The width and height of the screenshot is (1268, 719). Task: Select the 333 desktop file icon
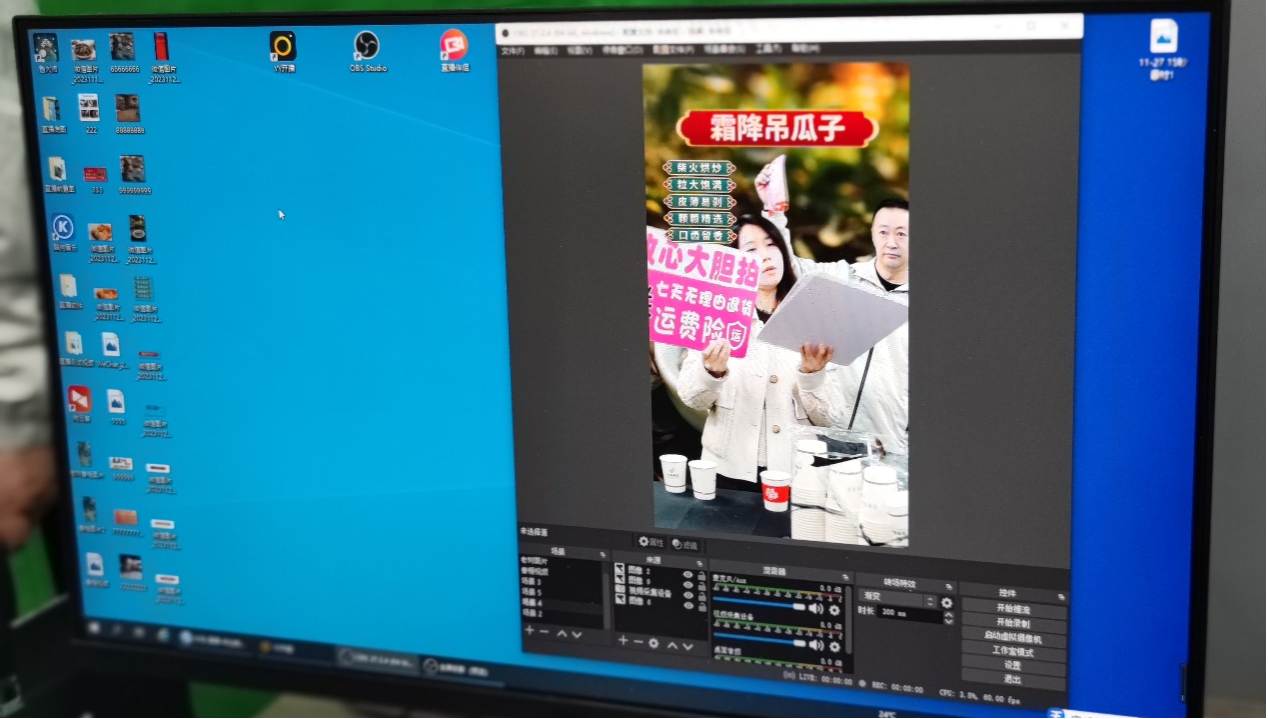point(96,178)
